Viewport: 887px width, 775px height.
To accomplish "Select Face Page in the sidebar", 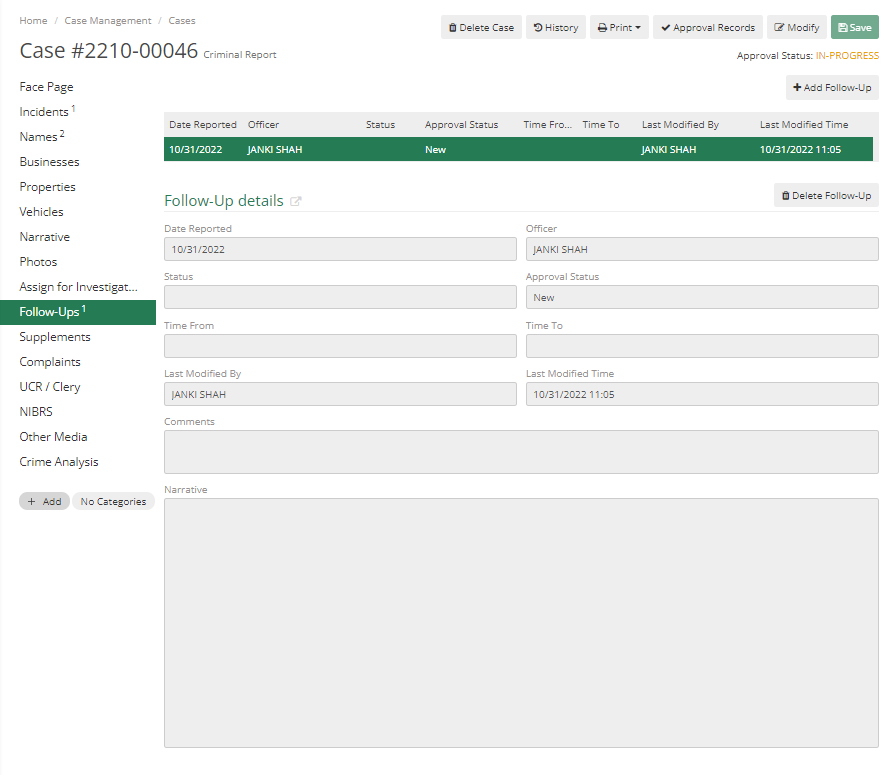I will tap(46, 86).
